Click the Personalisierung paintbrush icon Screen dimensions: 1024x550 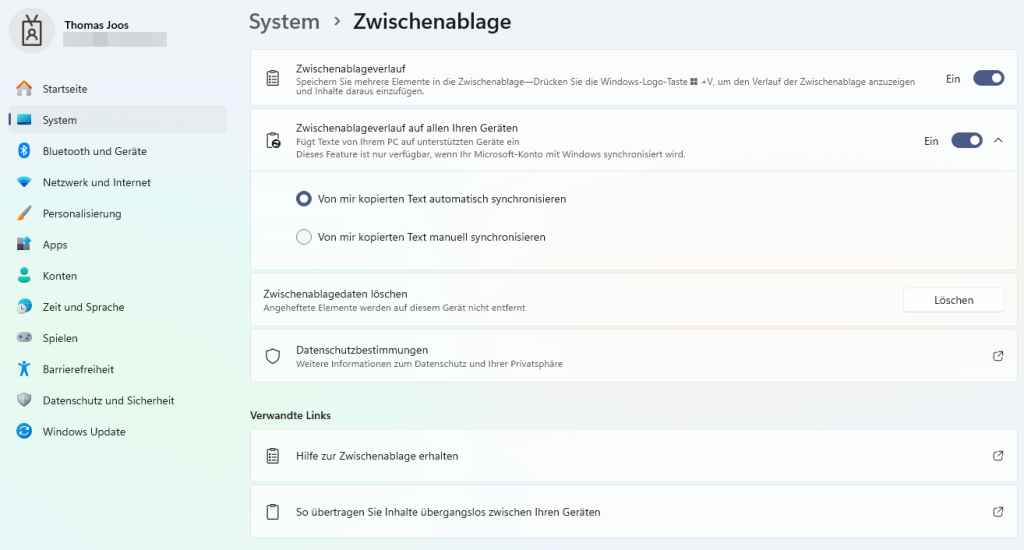(x=24, y=213)
